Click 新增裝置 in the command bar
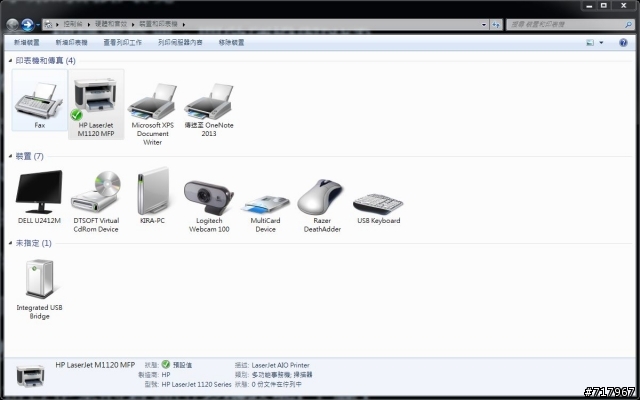 [x=27, y=42]
